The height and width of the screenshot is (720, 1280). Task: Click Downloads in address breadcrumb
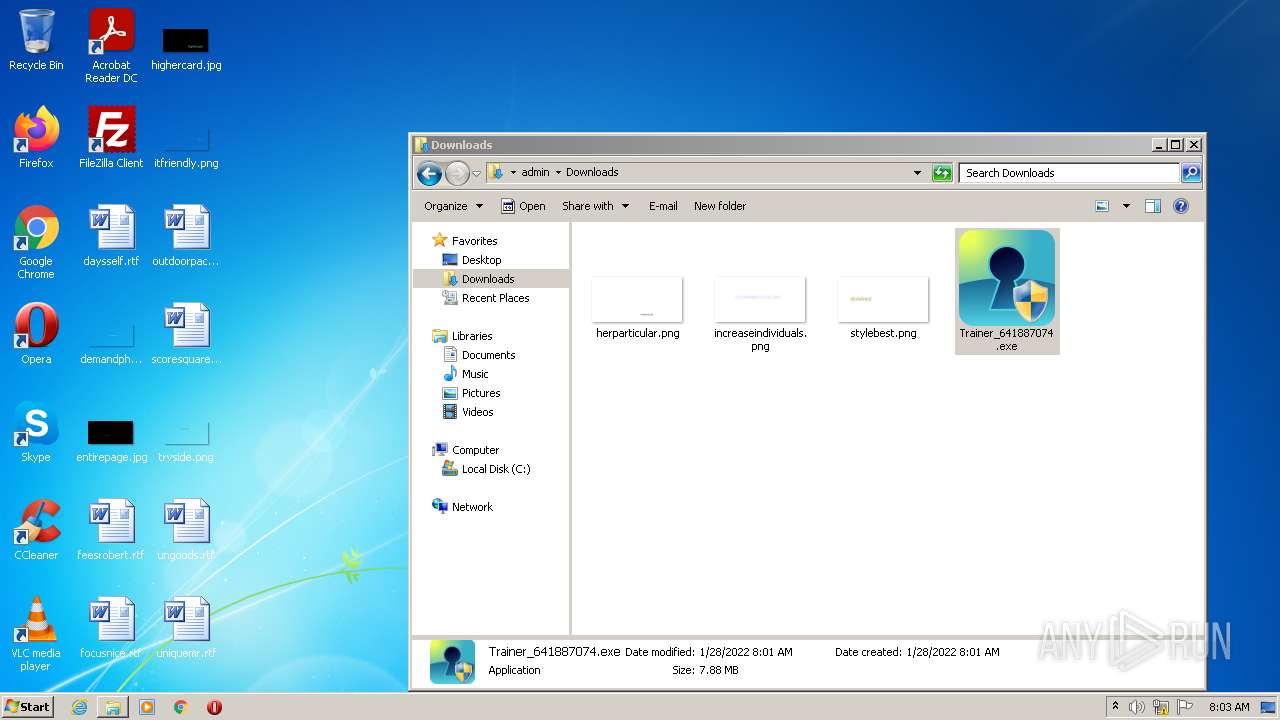pyautogui.click(x=592, y=172)
